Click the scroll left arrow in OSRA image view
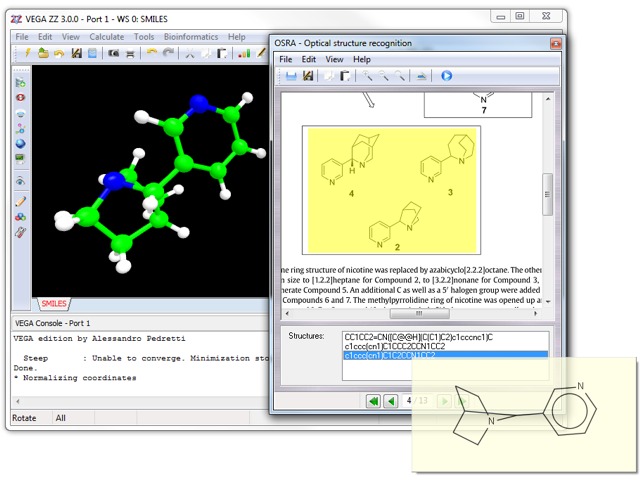The image size is (640, 480). (287, 313)
